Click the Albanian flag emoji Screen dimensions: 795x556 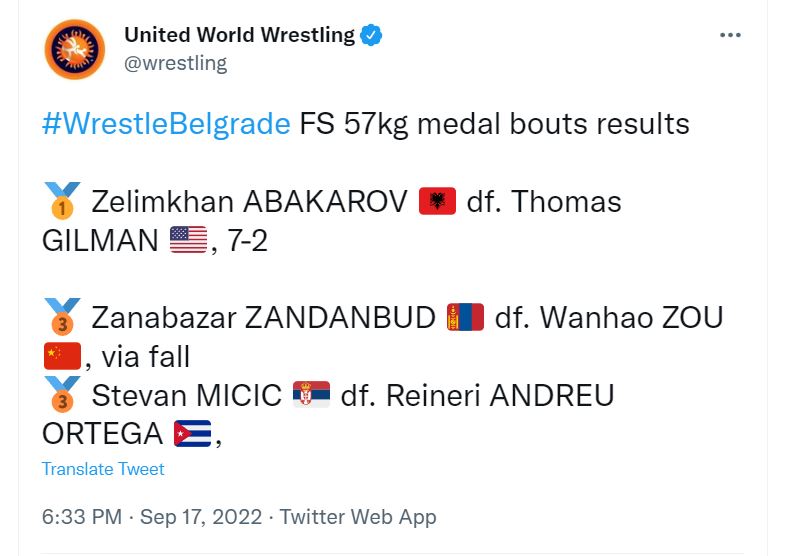pyautogui.click(x=437, y=202)
